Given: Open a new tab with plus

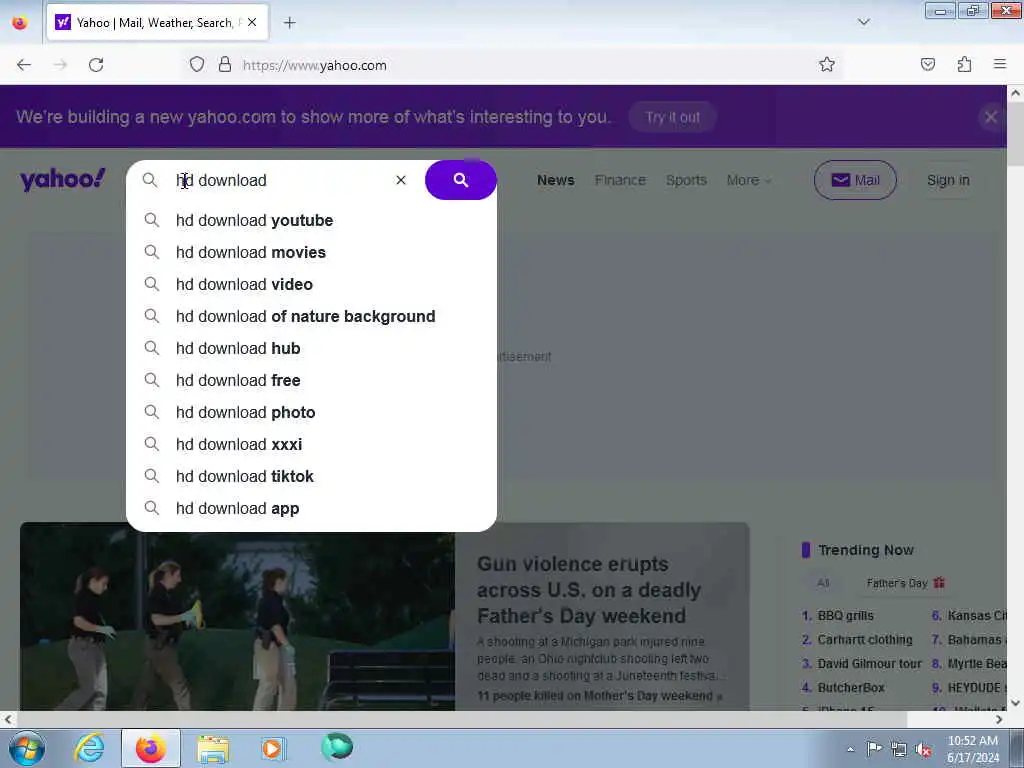Looking at the screenshot, I should point(289,23).
